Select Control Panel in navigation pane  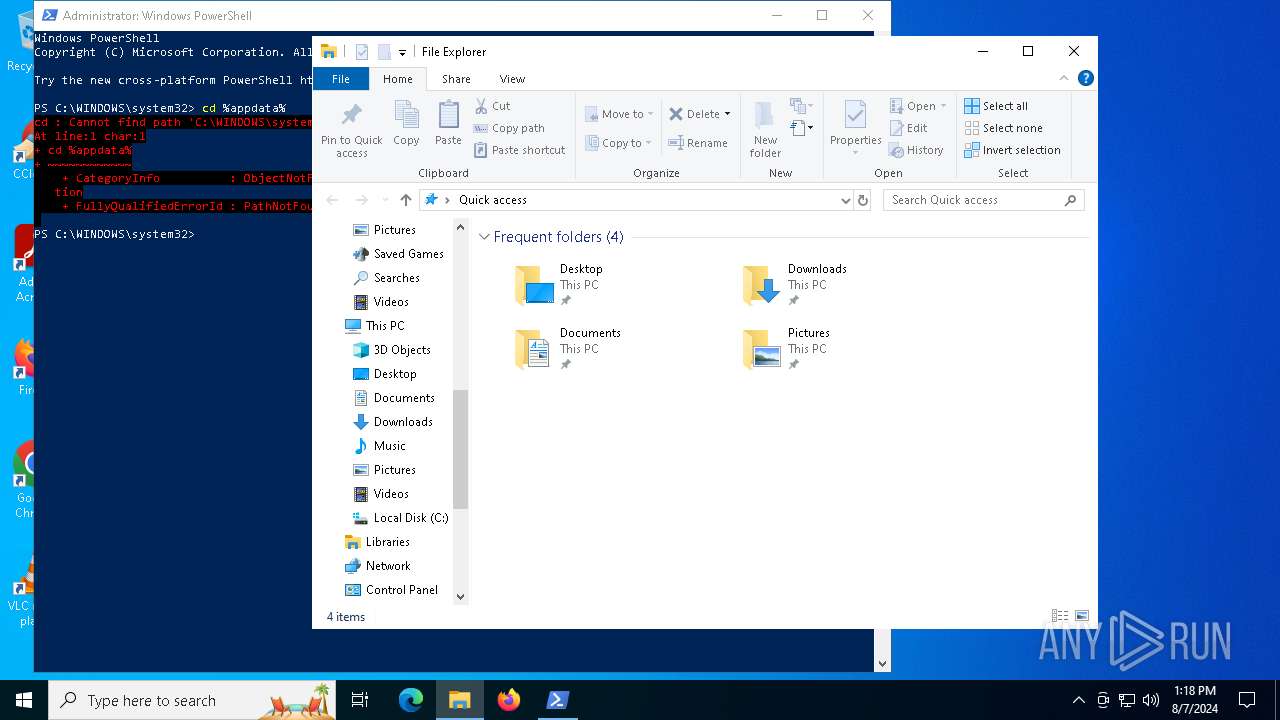pos(391,590)
